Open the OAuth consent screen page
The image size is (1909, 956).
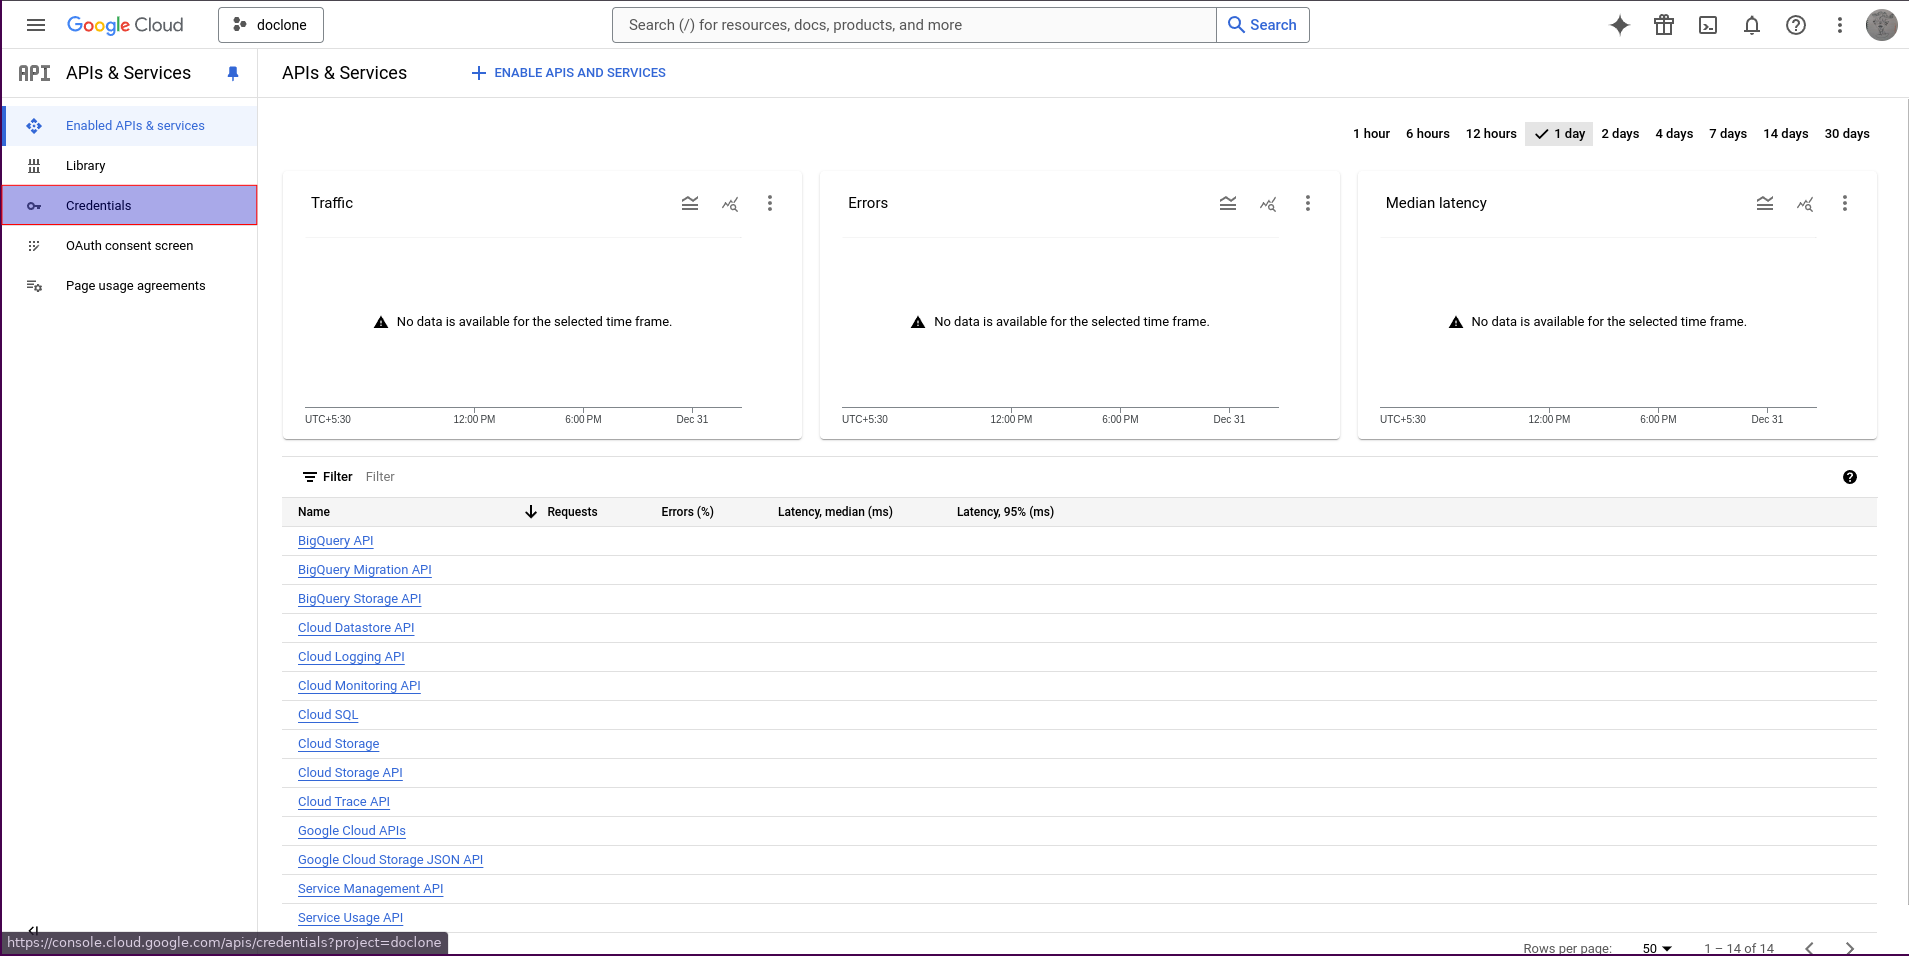pyautogui.click(x=129, y=246)
